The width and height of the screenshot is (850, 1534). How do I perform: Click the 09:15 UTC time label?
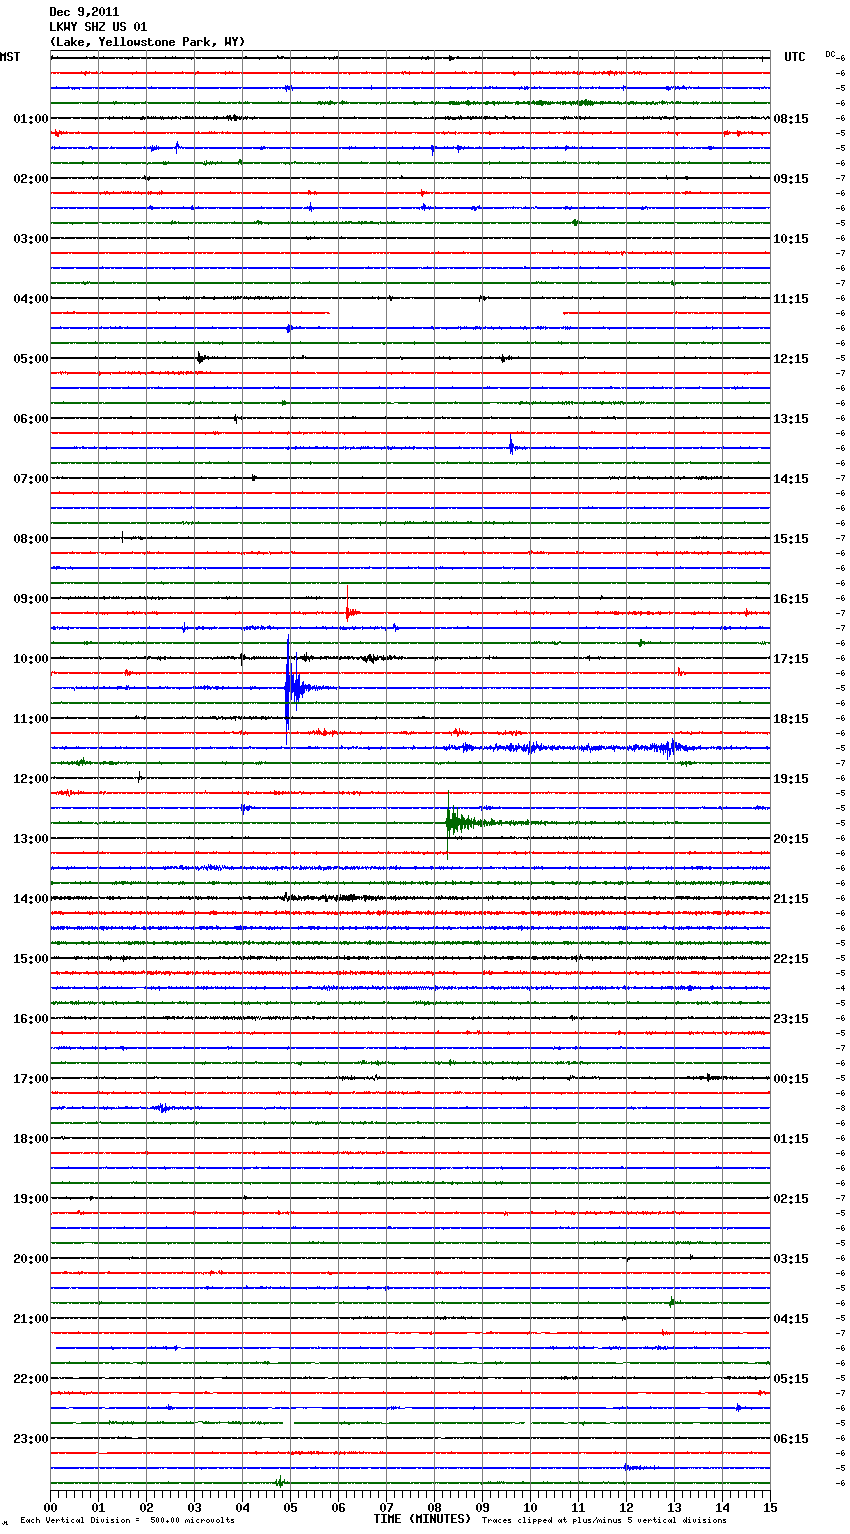pos(791,179)
